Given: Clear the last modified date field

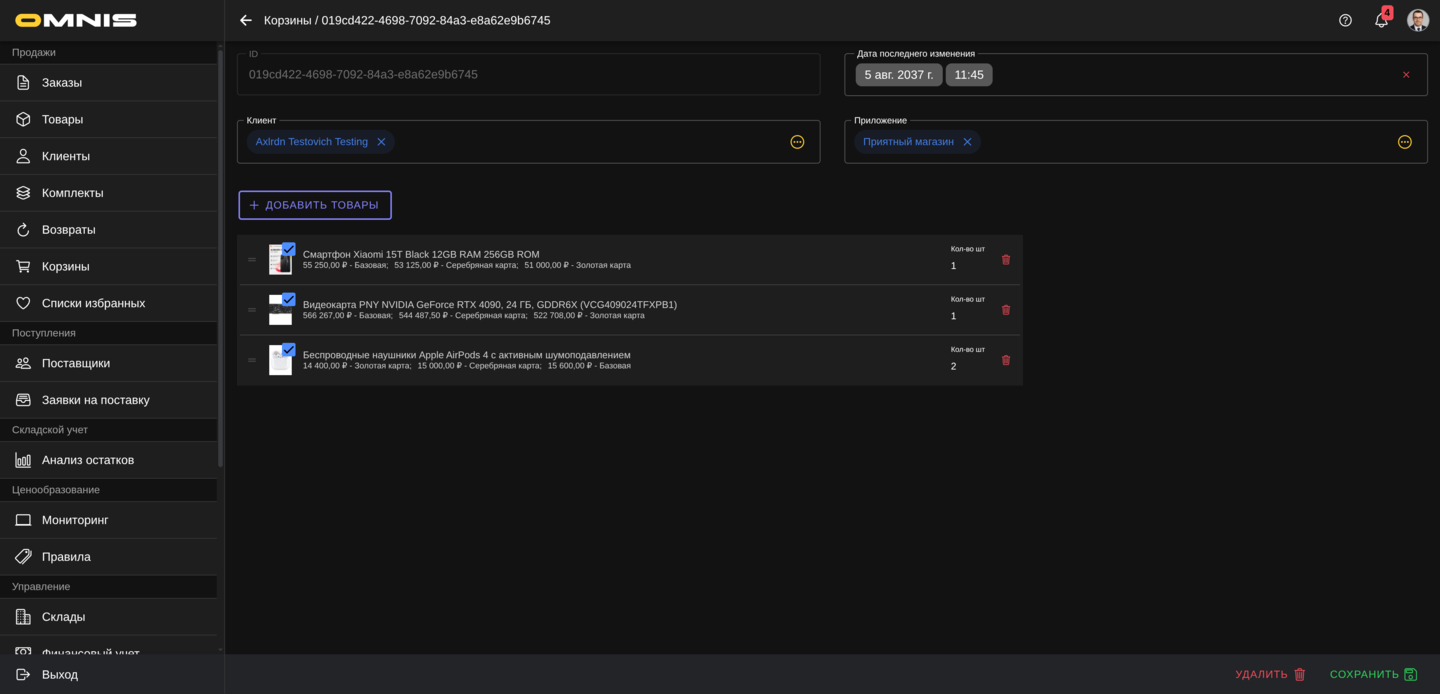Looking at the screenshot, I should point(1406,75).
